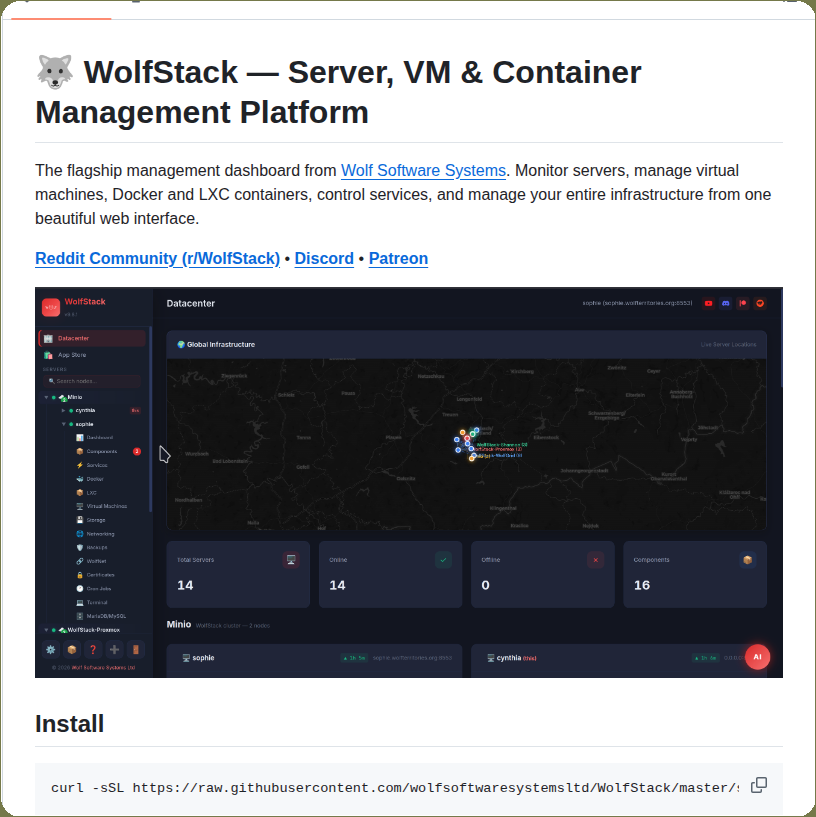Click the dashboard sidebar scrollbar
The image size is (816, 817).
[151, 419]
